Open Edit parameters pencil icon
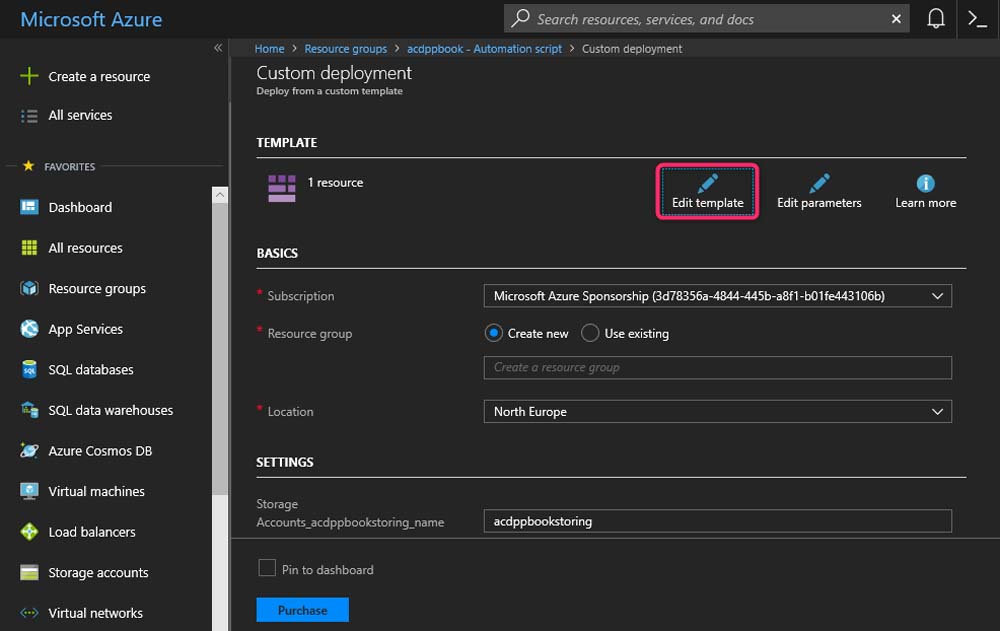Screen dimensions: 1000x631 819,183
